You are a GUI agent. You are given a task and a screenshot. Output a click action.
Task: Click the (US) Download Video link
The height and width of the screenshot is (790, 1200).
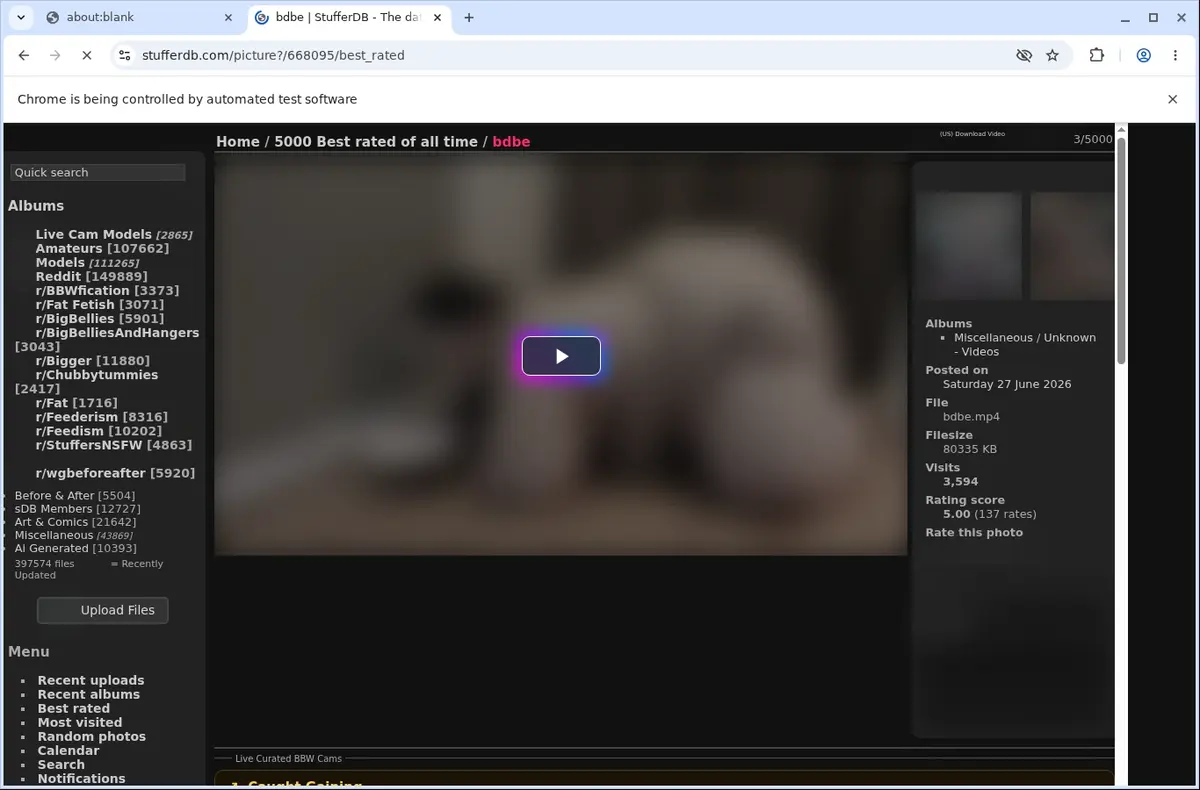point(972,134)
